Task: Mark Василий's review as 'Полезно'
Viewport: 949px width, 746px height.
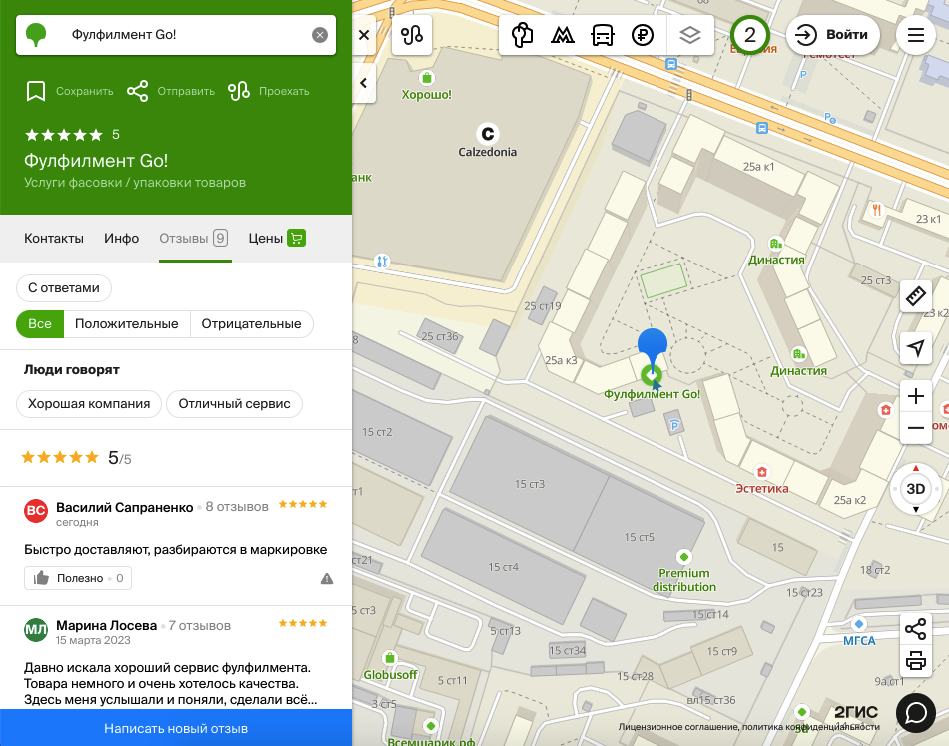Action: point(77,578)
